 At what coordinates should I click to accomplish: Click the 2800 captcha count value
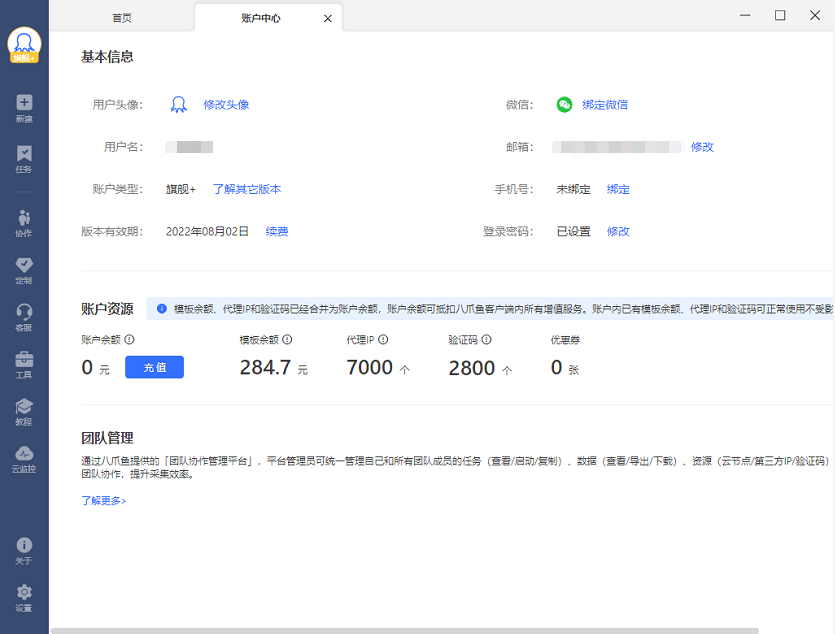click(x=472, y=368)
